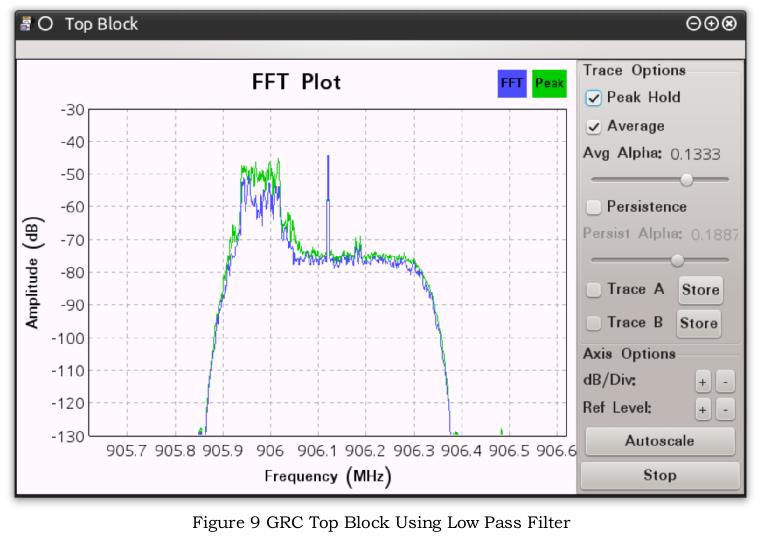Enable the Trace A checkbox

[593, 289]
